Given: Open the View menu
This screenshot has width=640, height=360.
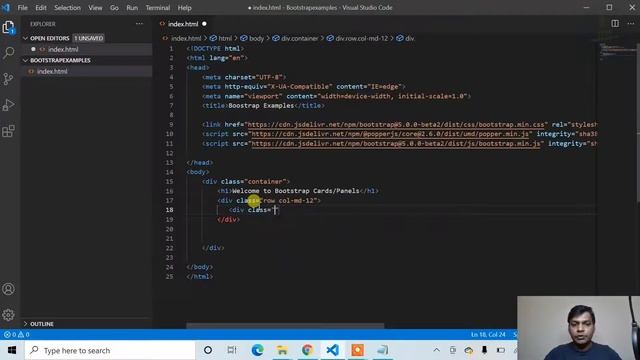Looking at the screenshot, I should tap(95, 8).
